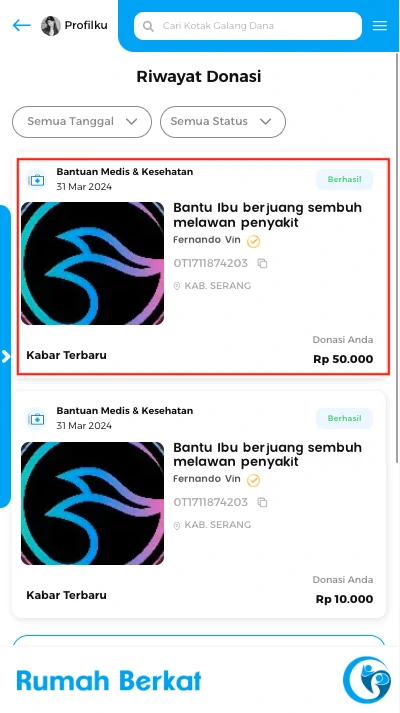This screenshot has height=713, width=400.
Task: Expand the blue side panel arrow
Action: click(x=5, y=356)
